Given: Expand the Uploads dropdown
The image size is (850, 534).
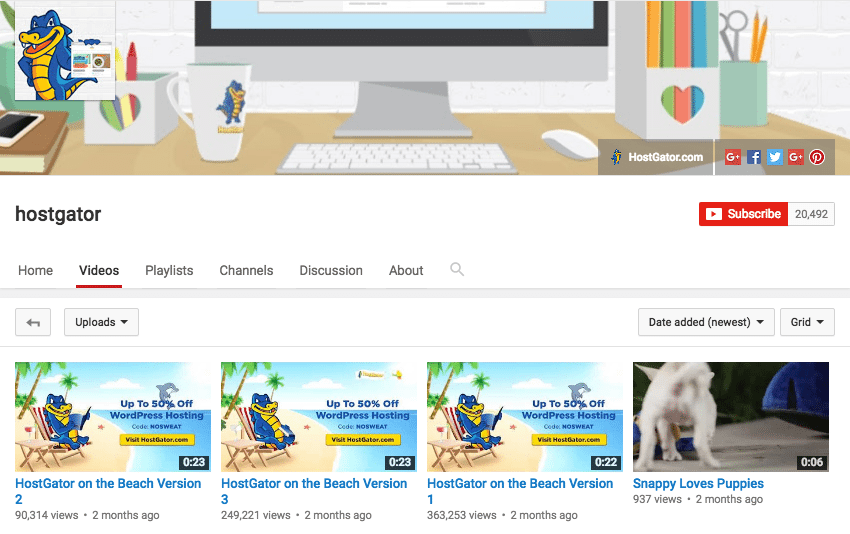Looking at the screenshot, I should (101, 322).
